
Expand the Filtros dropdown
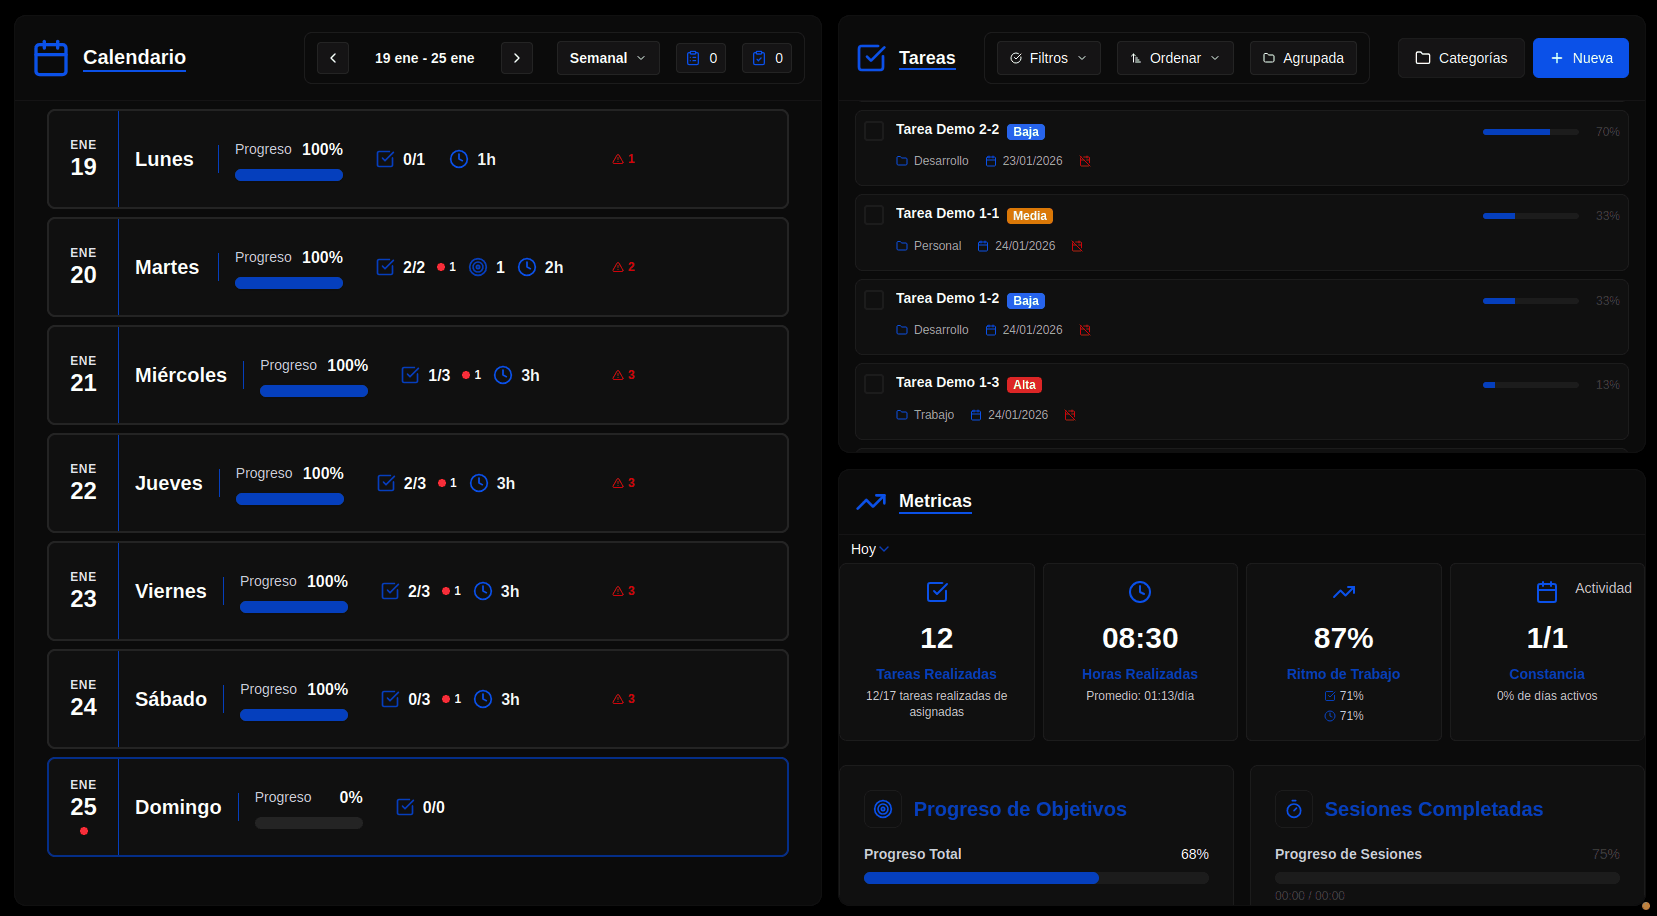coord(1048,58)
